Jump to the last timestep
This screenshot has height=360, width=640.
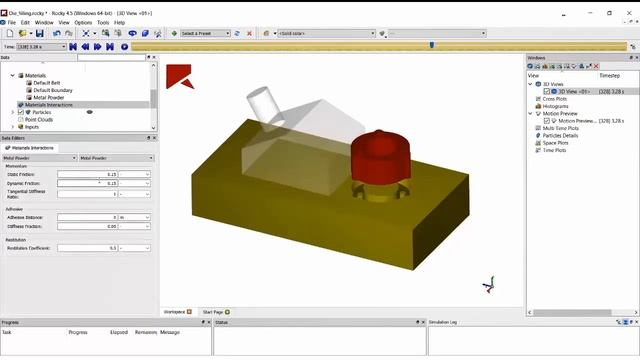coord(110,47)
